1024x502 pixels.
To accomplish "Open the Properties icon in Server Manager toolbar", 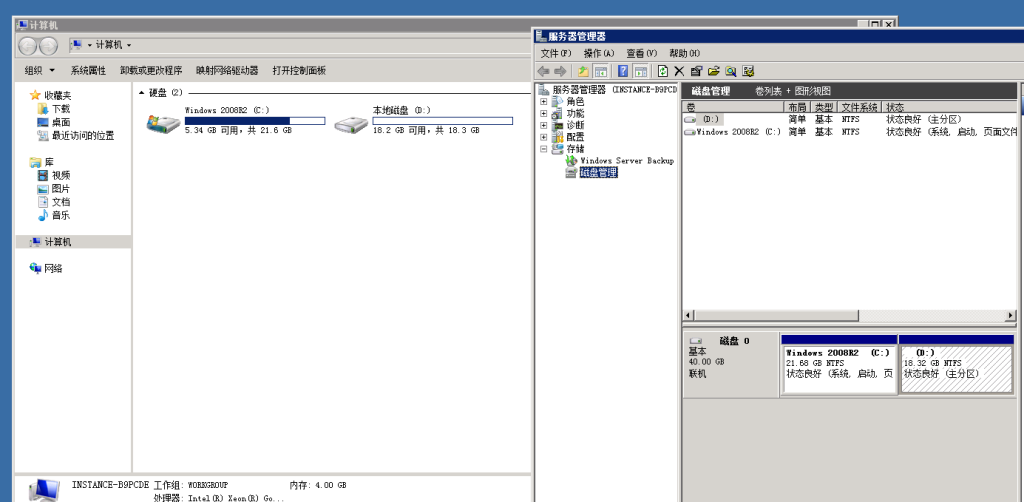I will click(x=696, y=71).
